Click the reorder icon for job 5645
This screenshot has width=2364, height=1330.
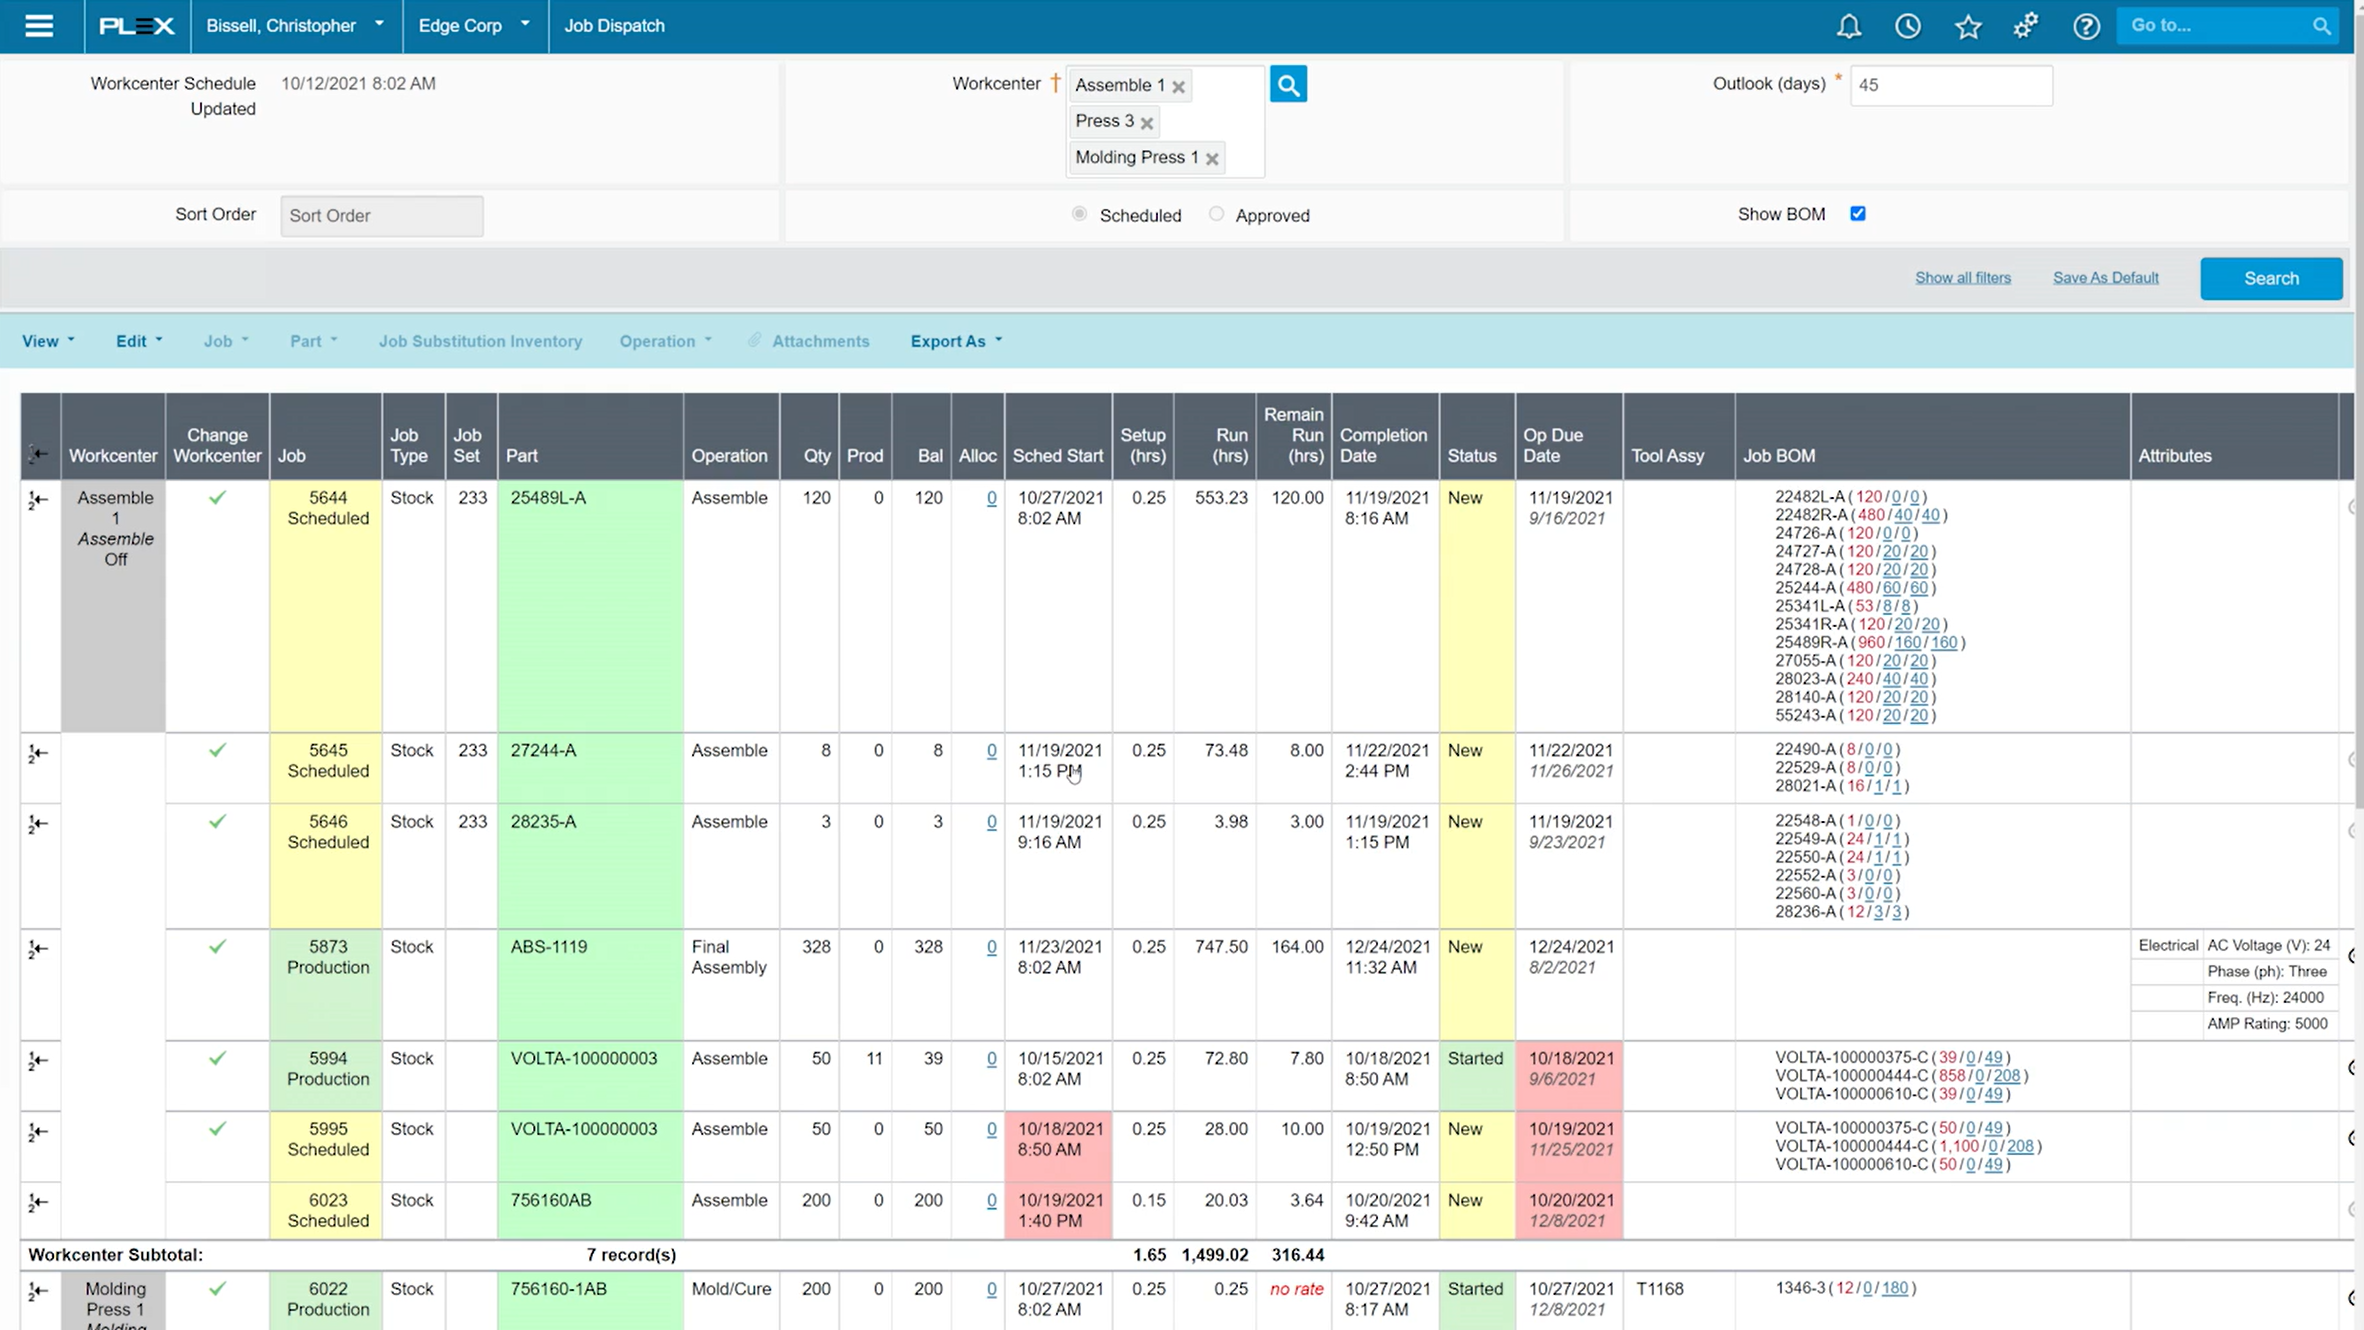coord(38,753)
